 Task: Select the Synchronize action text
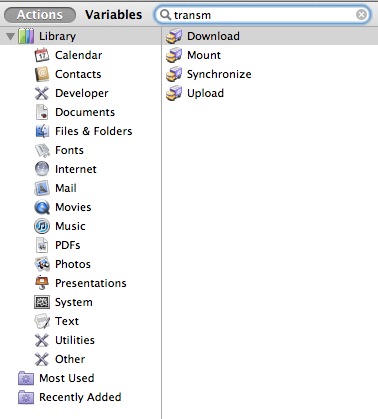[x=219, y=74]
